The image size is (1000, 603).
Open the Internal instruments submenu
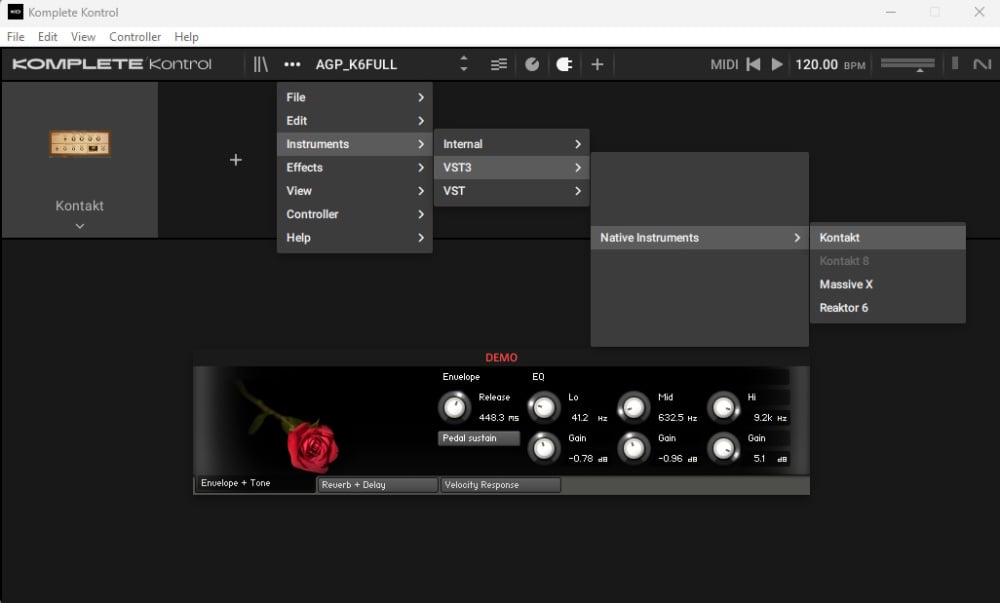click(511, 144)
